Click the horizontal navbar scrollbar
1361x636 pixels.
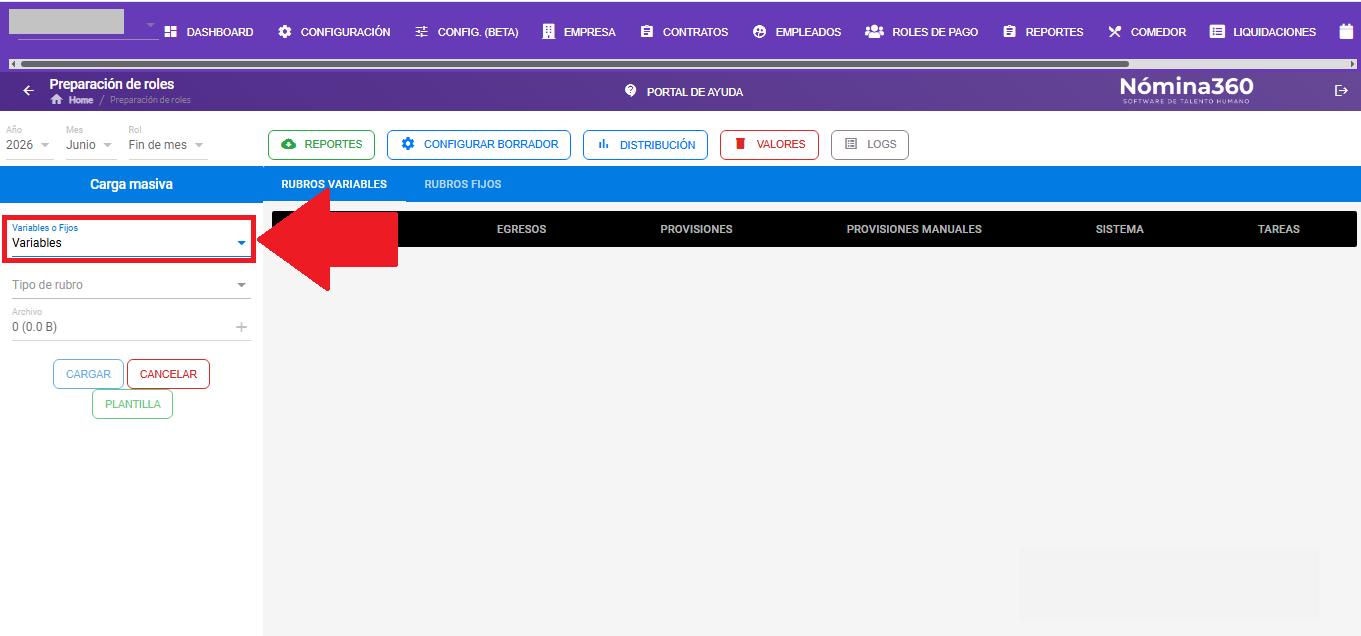pyautogui.click(x=575, y=64)
